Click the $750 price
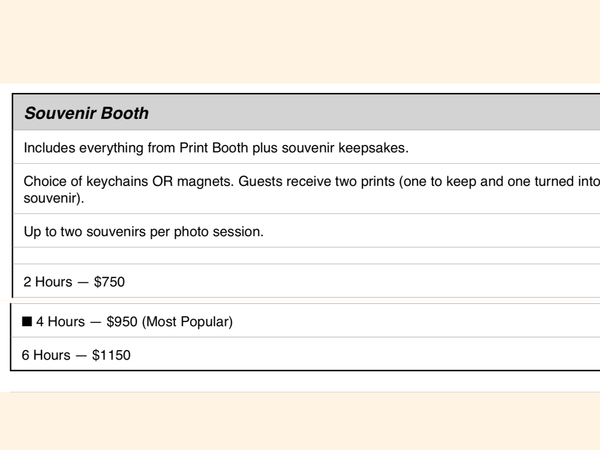 pyautogui.click(x=109, y=282)
